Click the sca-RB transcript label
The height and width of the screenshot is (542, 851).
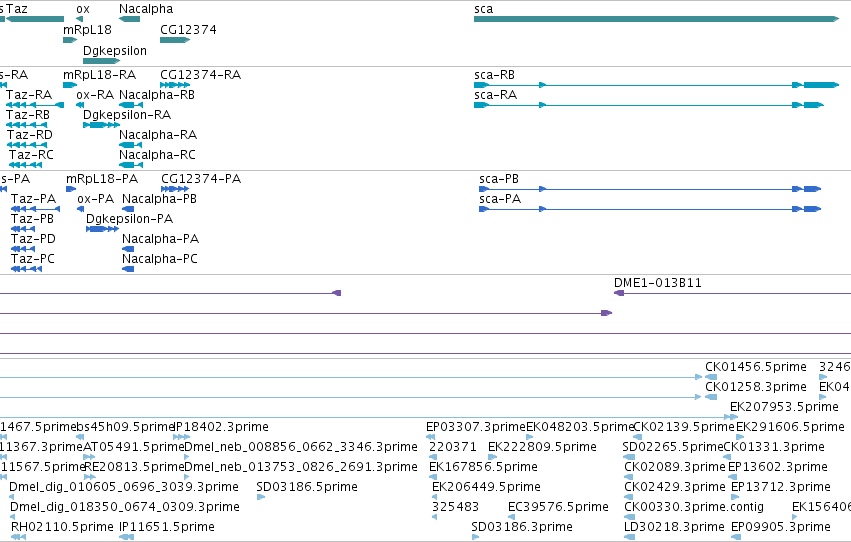click(494, 74)
